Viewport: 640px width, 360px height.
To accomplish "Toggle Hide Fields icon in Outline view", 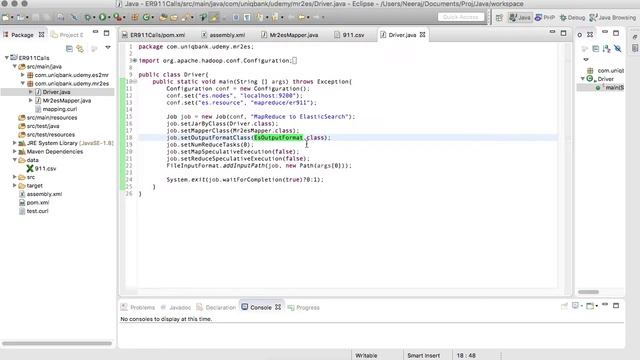I will pyautogui.click(x=618, y=49).
